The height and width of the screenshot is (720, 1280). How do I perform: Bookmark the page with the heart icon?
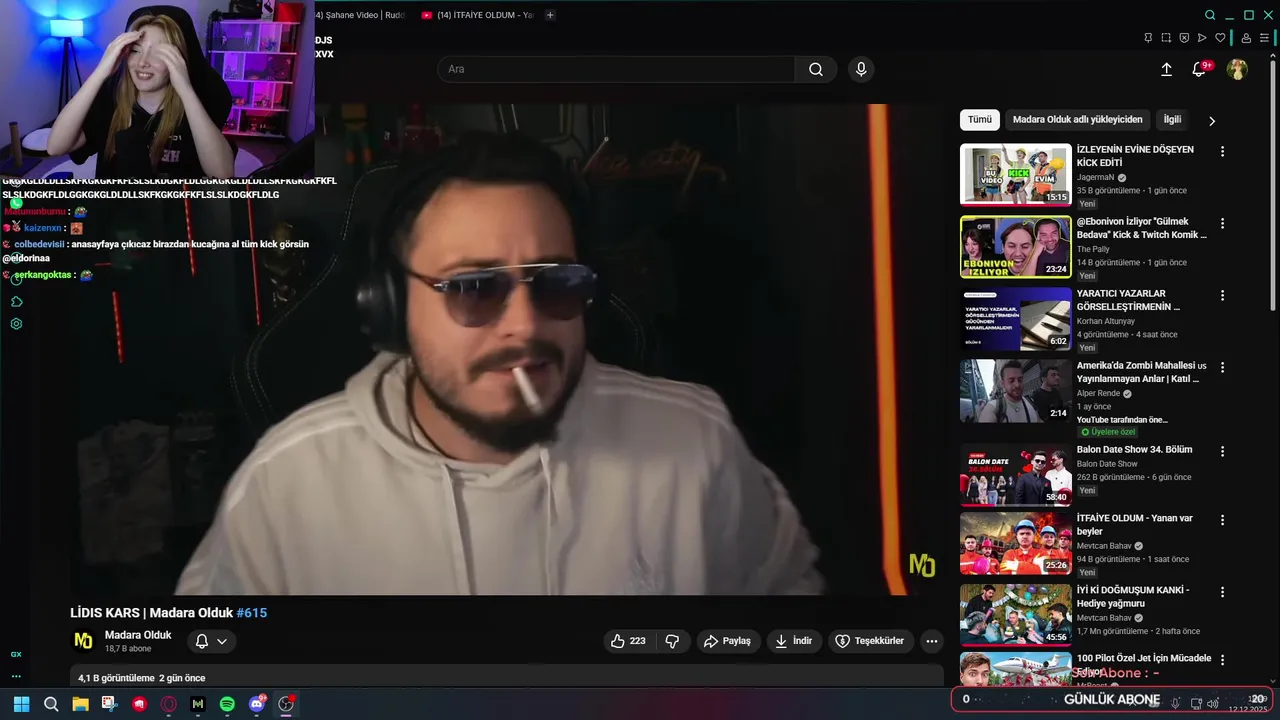[1220, 38]
